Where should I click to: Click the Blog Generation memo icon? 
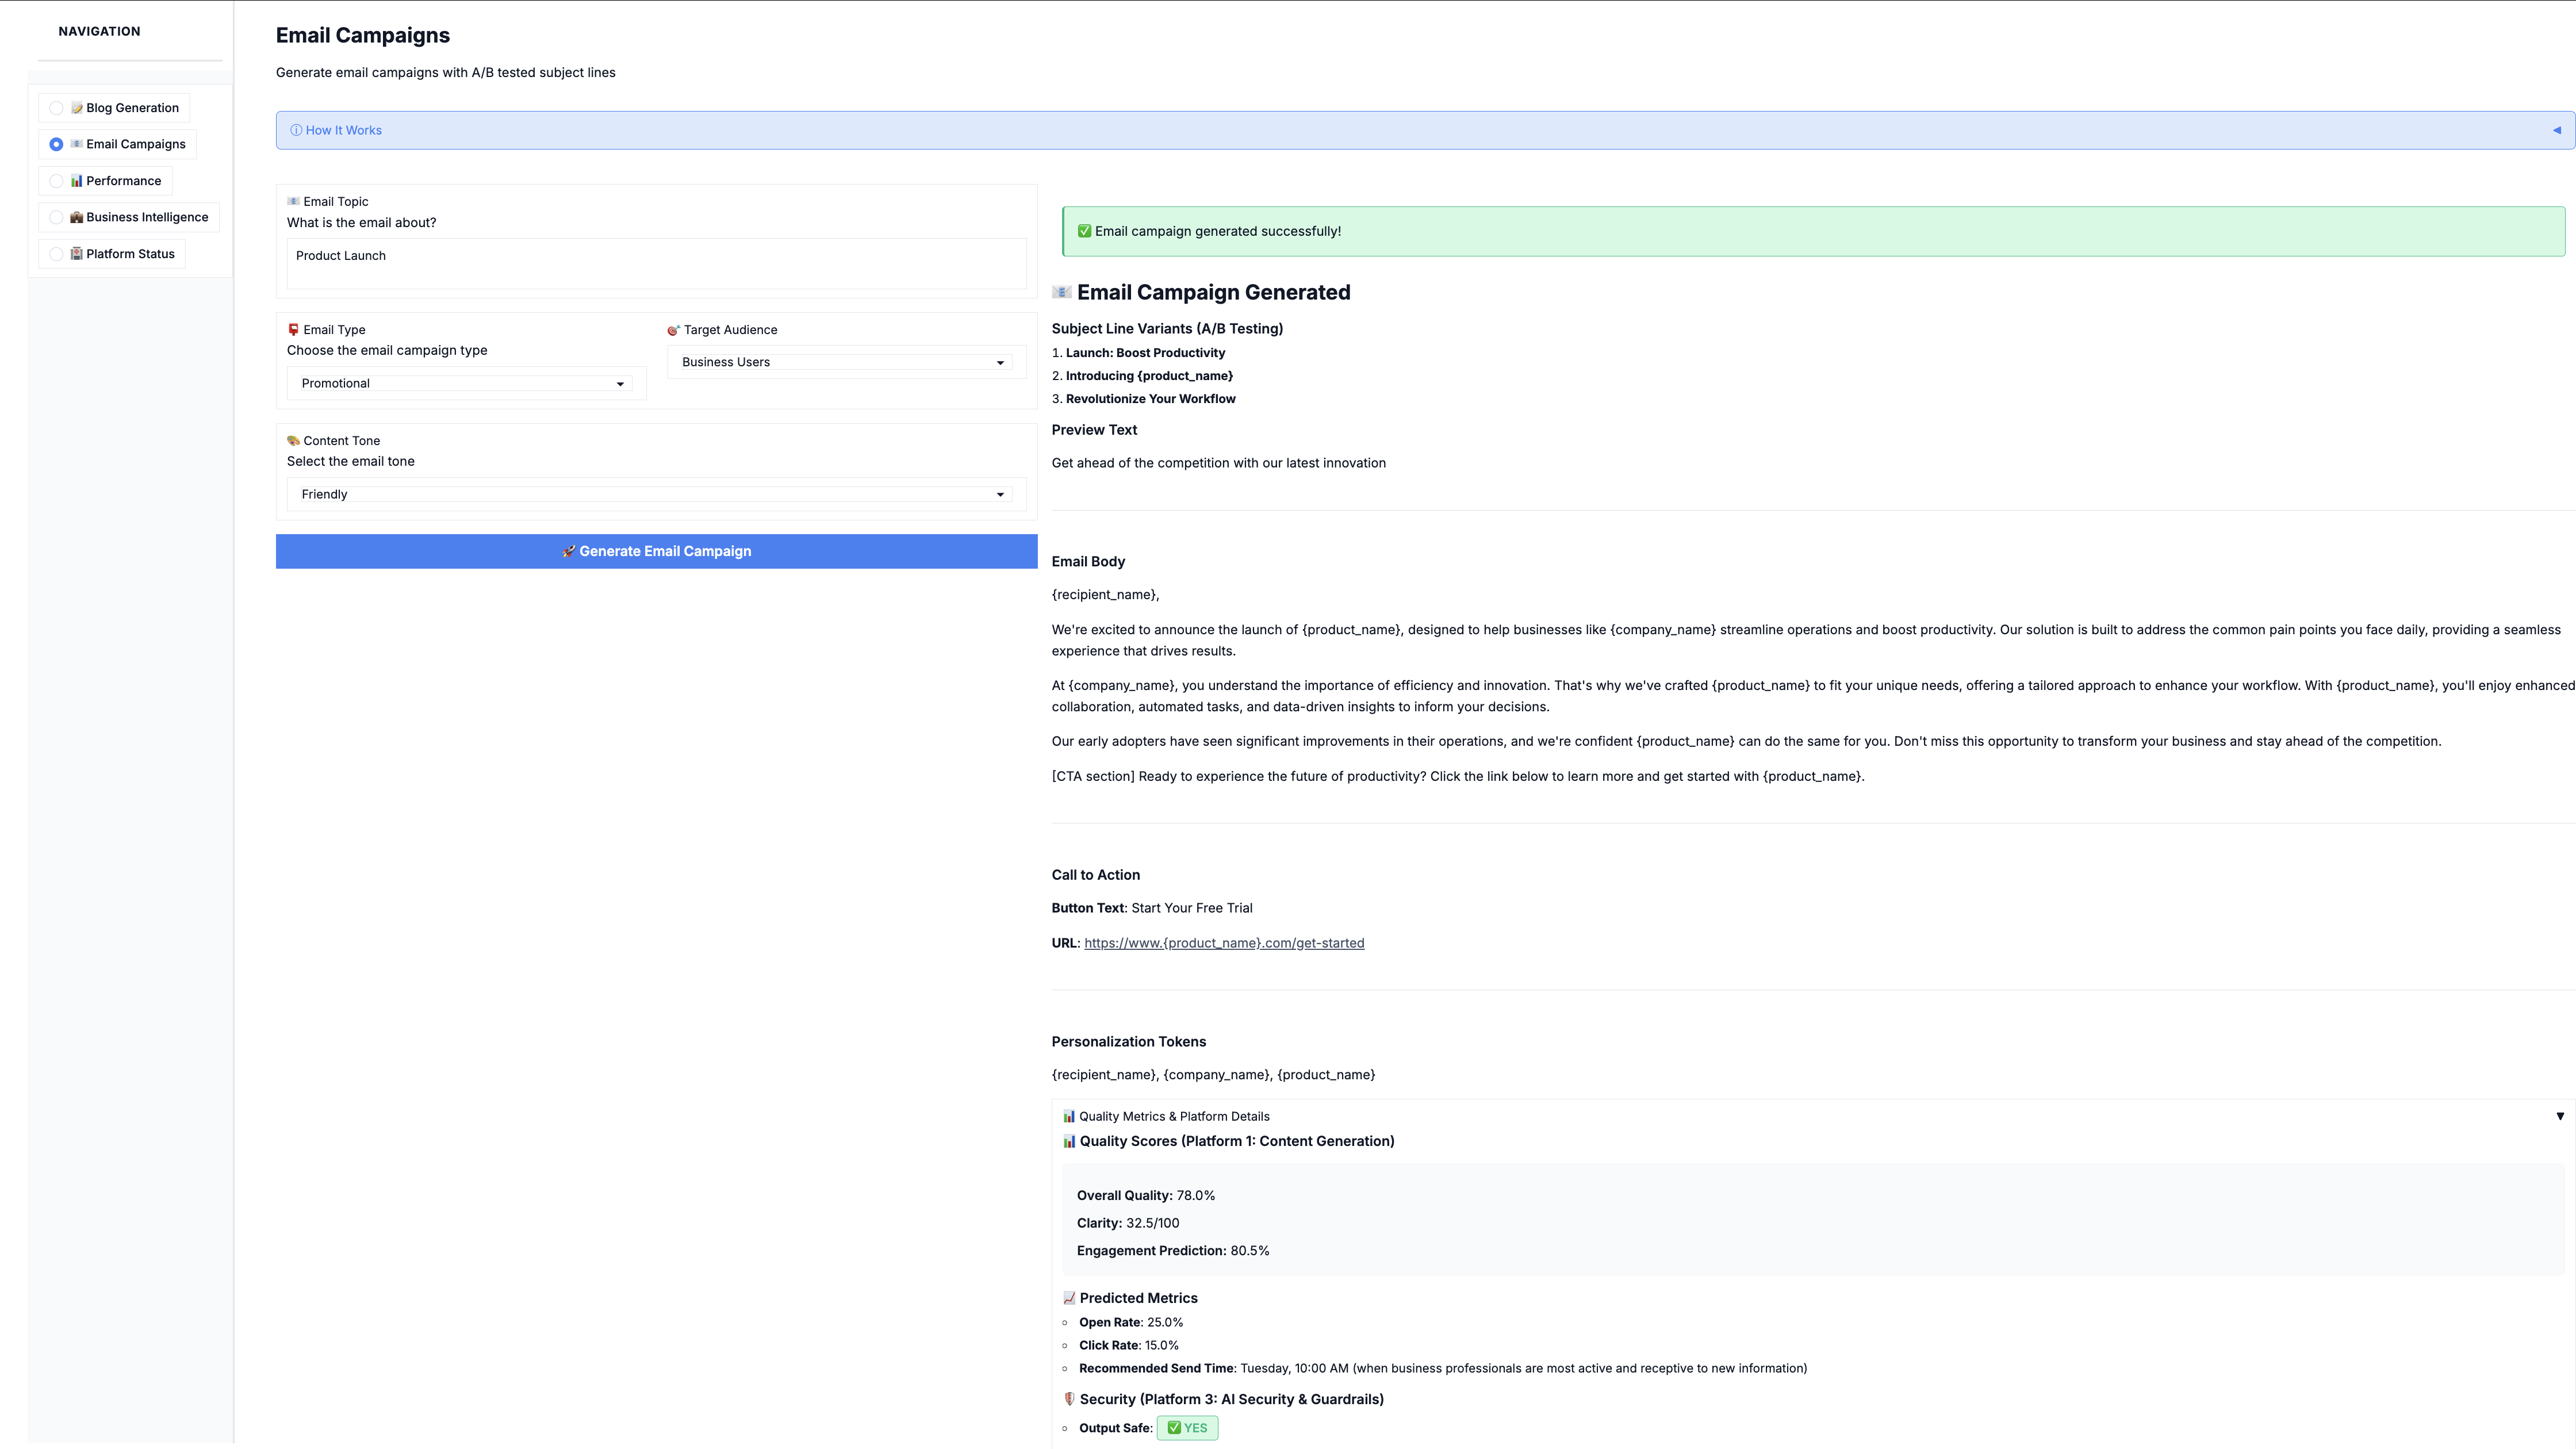coord(77,108)
